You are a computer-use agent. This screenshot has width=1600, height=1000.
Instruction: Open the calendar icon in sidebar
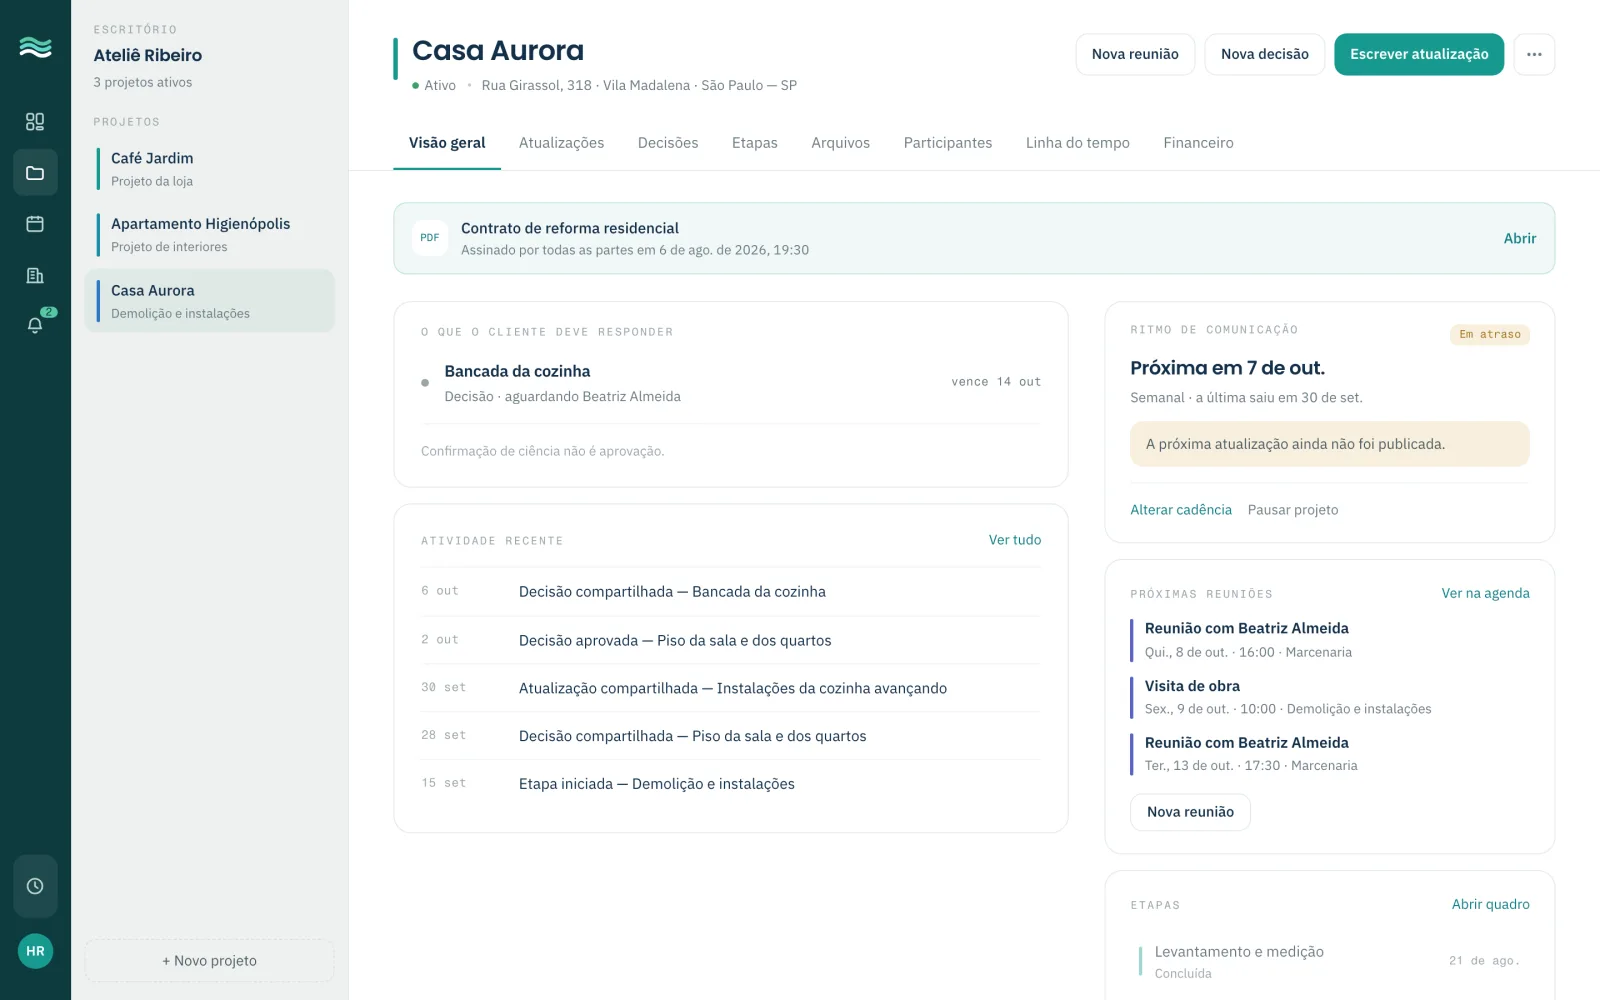coord(35,224)
